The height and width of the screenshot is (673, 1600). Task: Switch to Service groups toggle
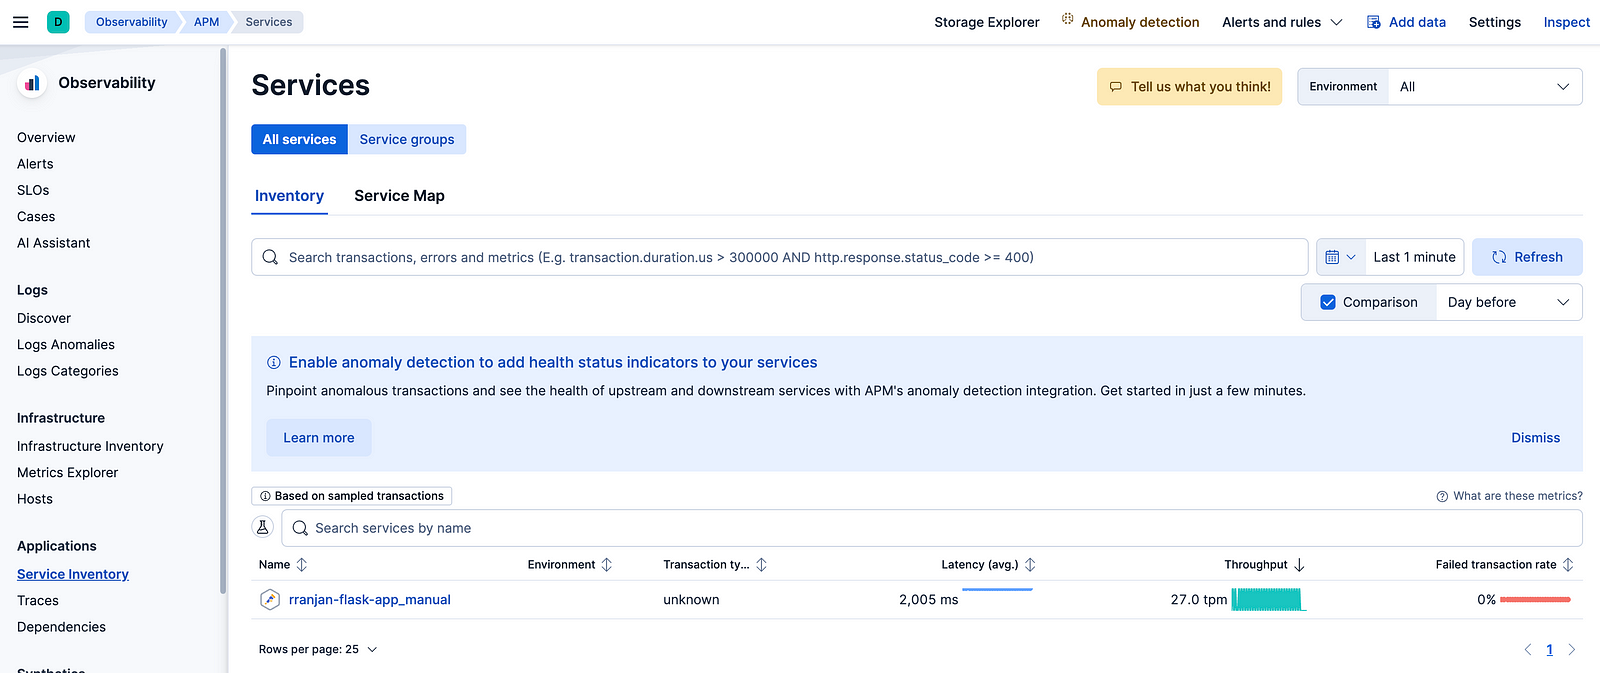click(407, 139)
